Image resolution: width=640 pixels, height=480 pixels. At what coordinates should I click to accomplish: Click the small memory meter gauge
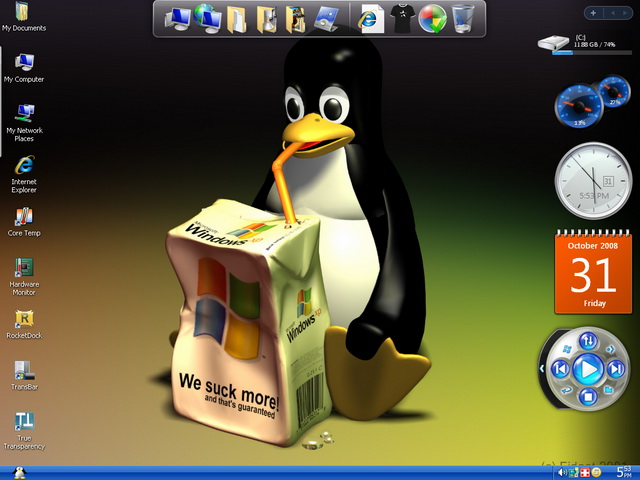[614, 91]
